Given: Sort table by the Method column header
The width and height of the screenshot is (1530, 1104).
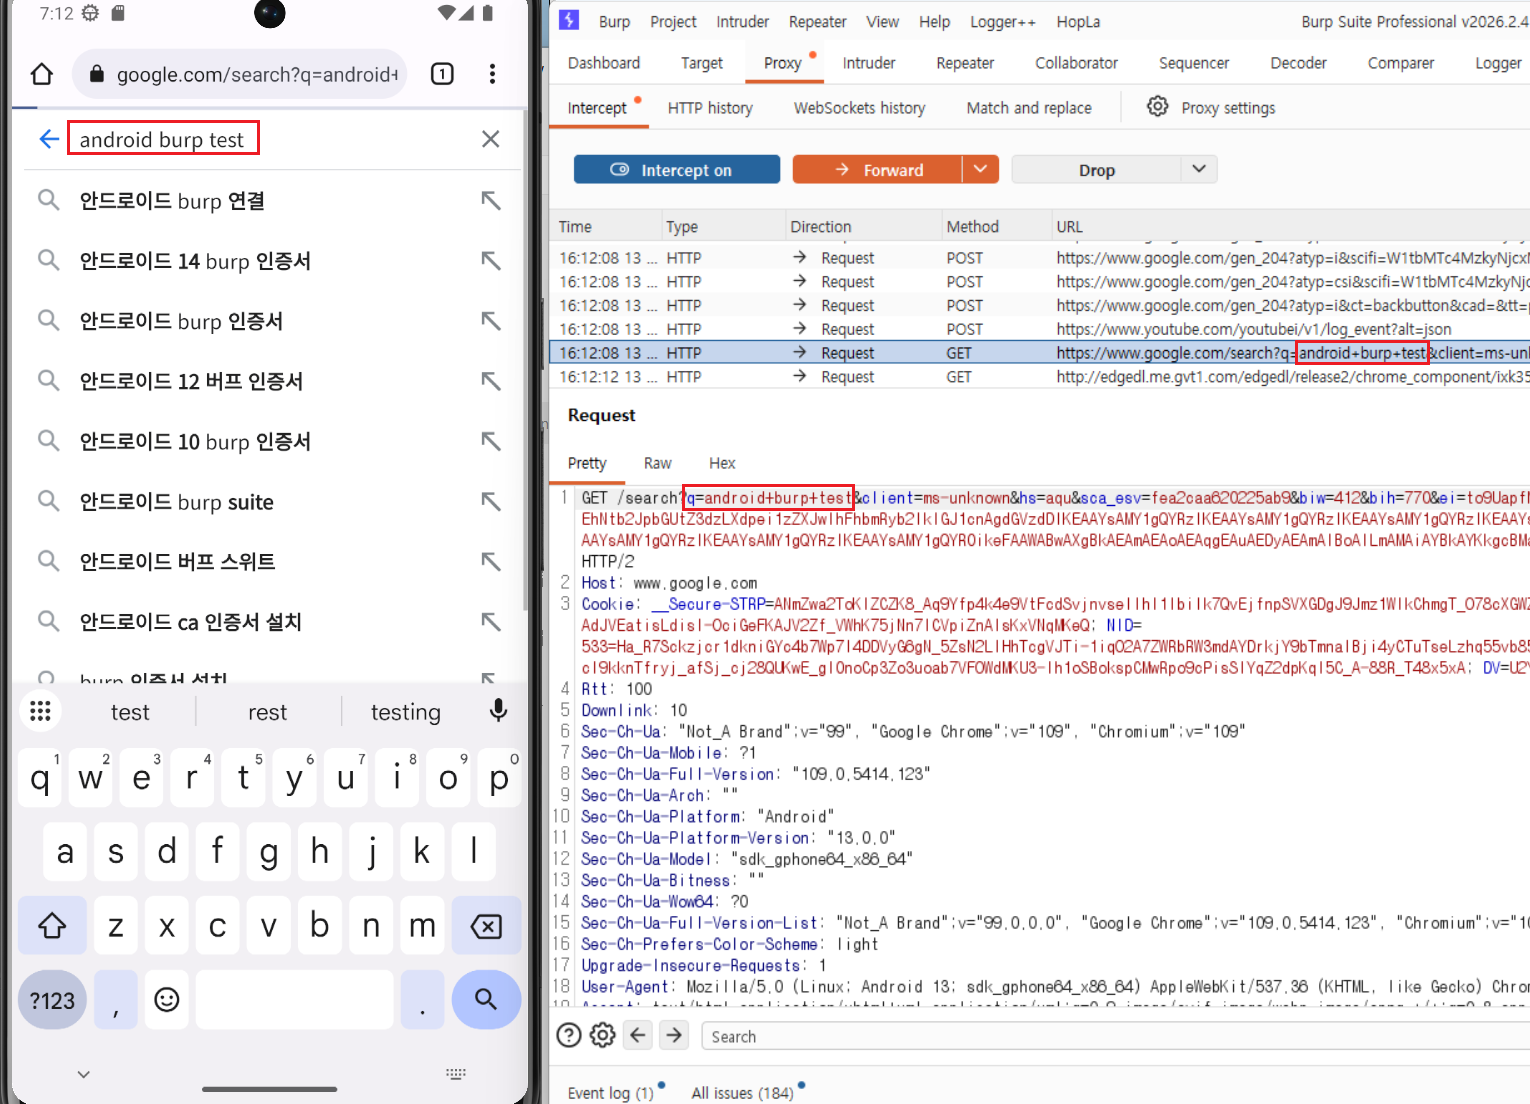Looking at the screenshot, I should pos(972,227).
